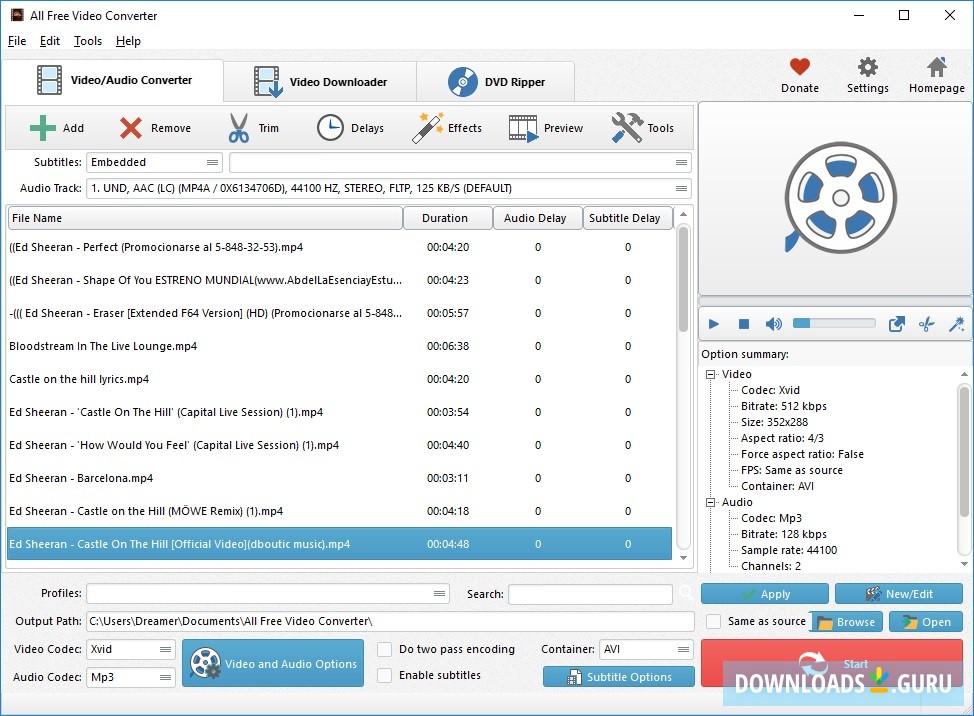Click the Settings gear icon
Screen dimensions: 974x716
(867, 68)
